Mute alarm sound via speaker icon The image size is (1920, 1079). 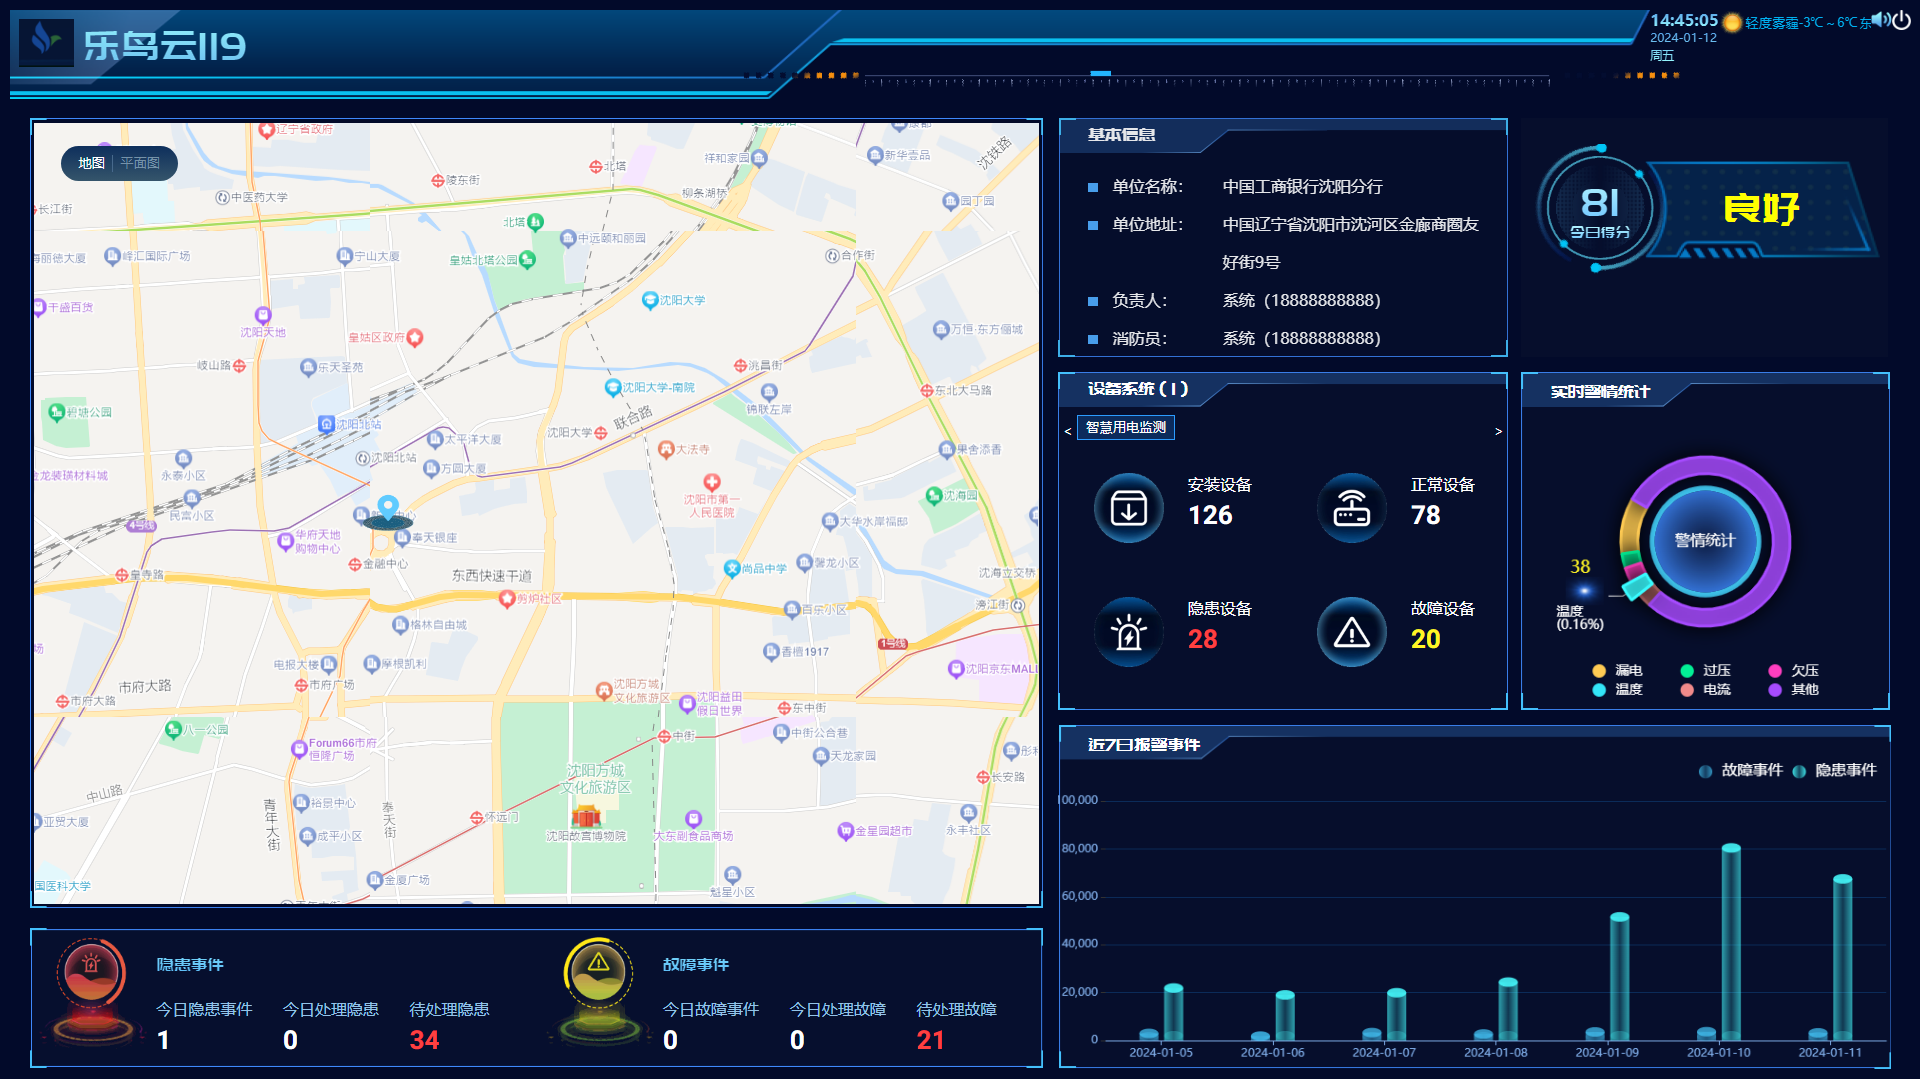[1880, 20]
